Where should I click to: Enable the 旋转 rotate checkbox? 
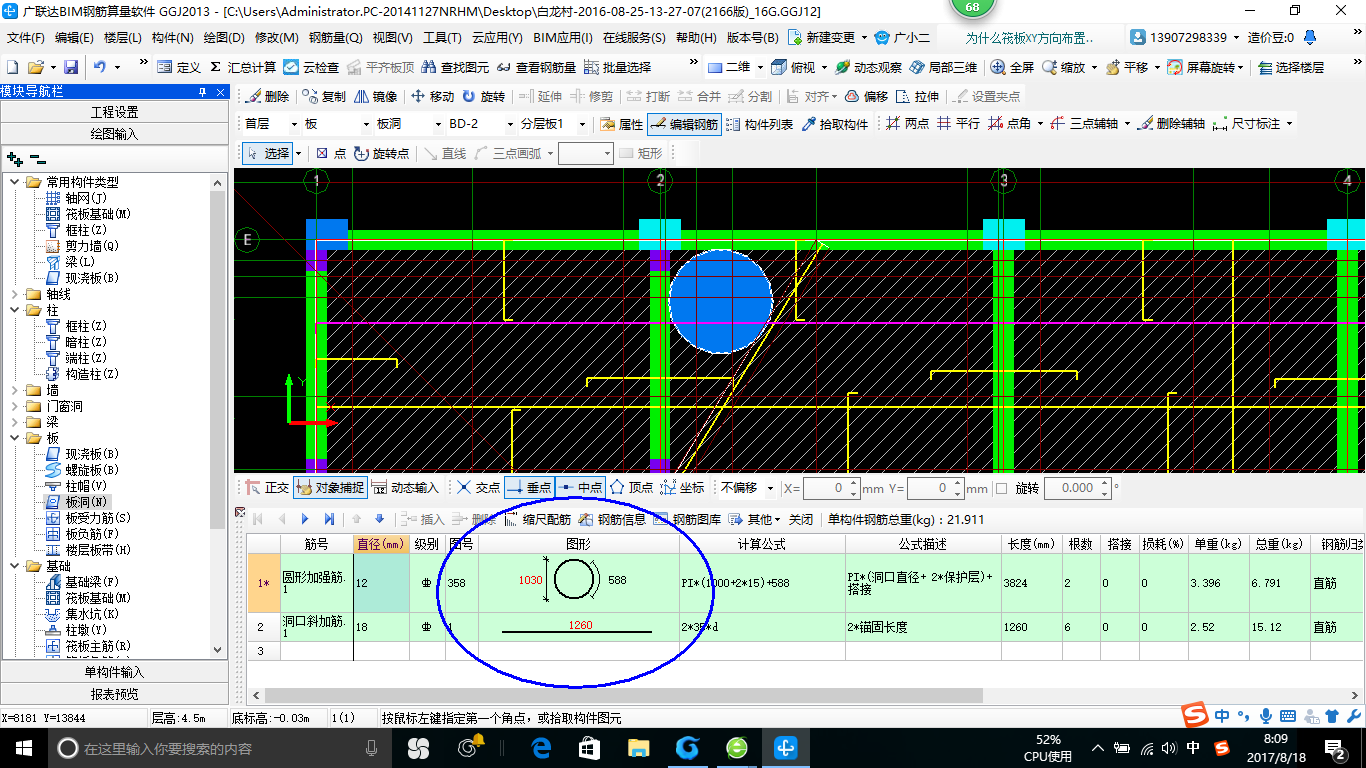click(1002, 488)
